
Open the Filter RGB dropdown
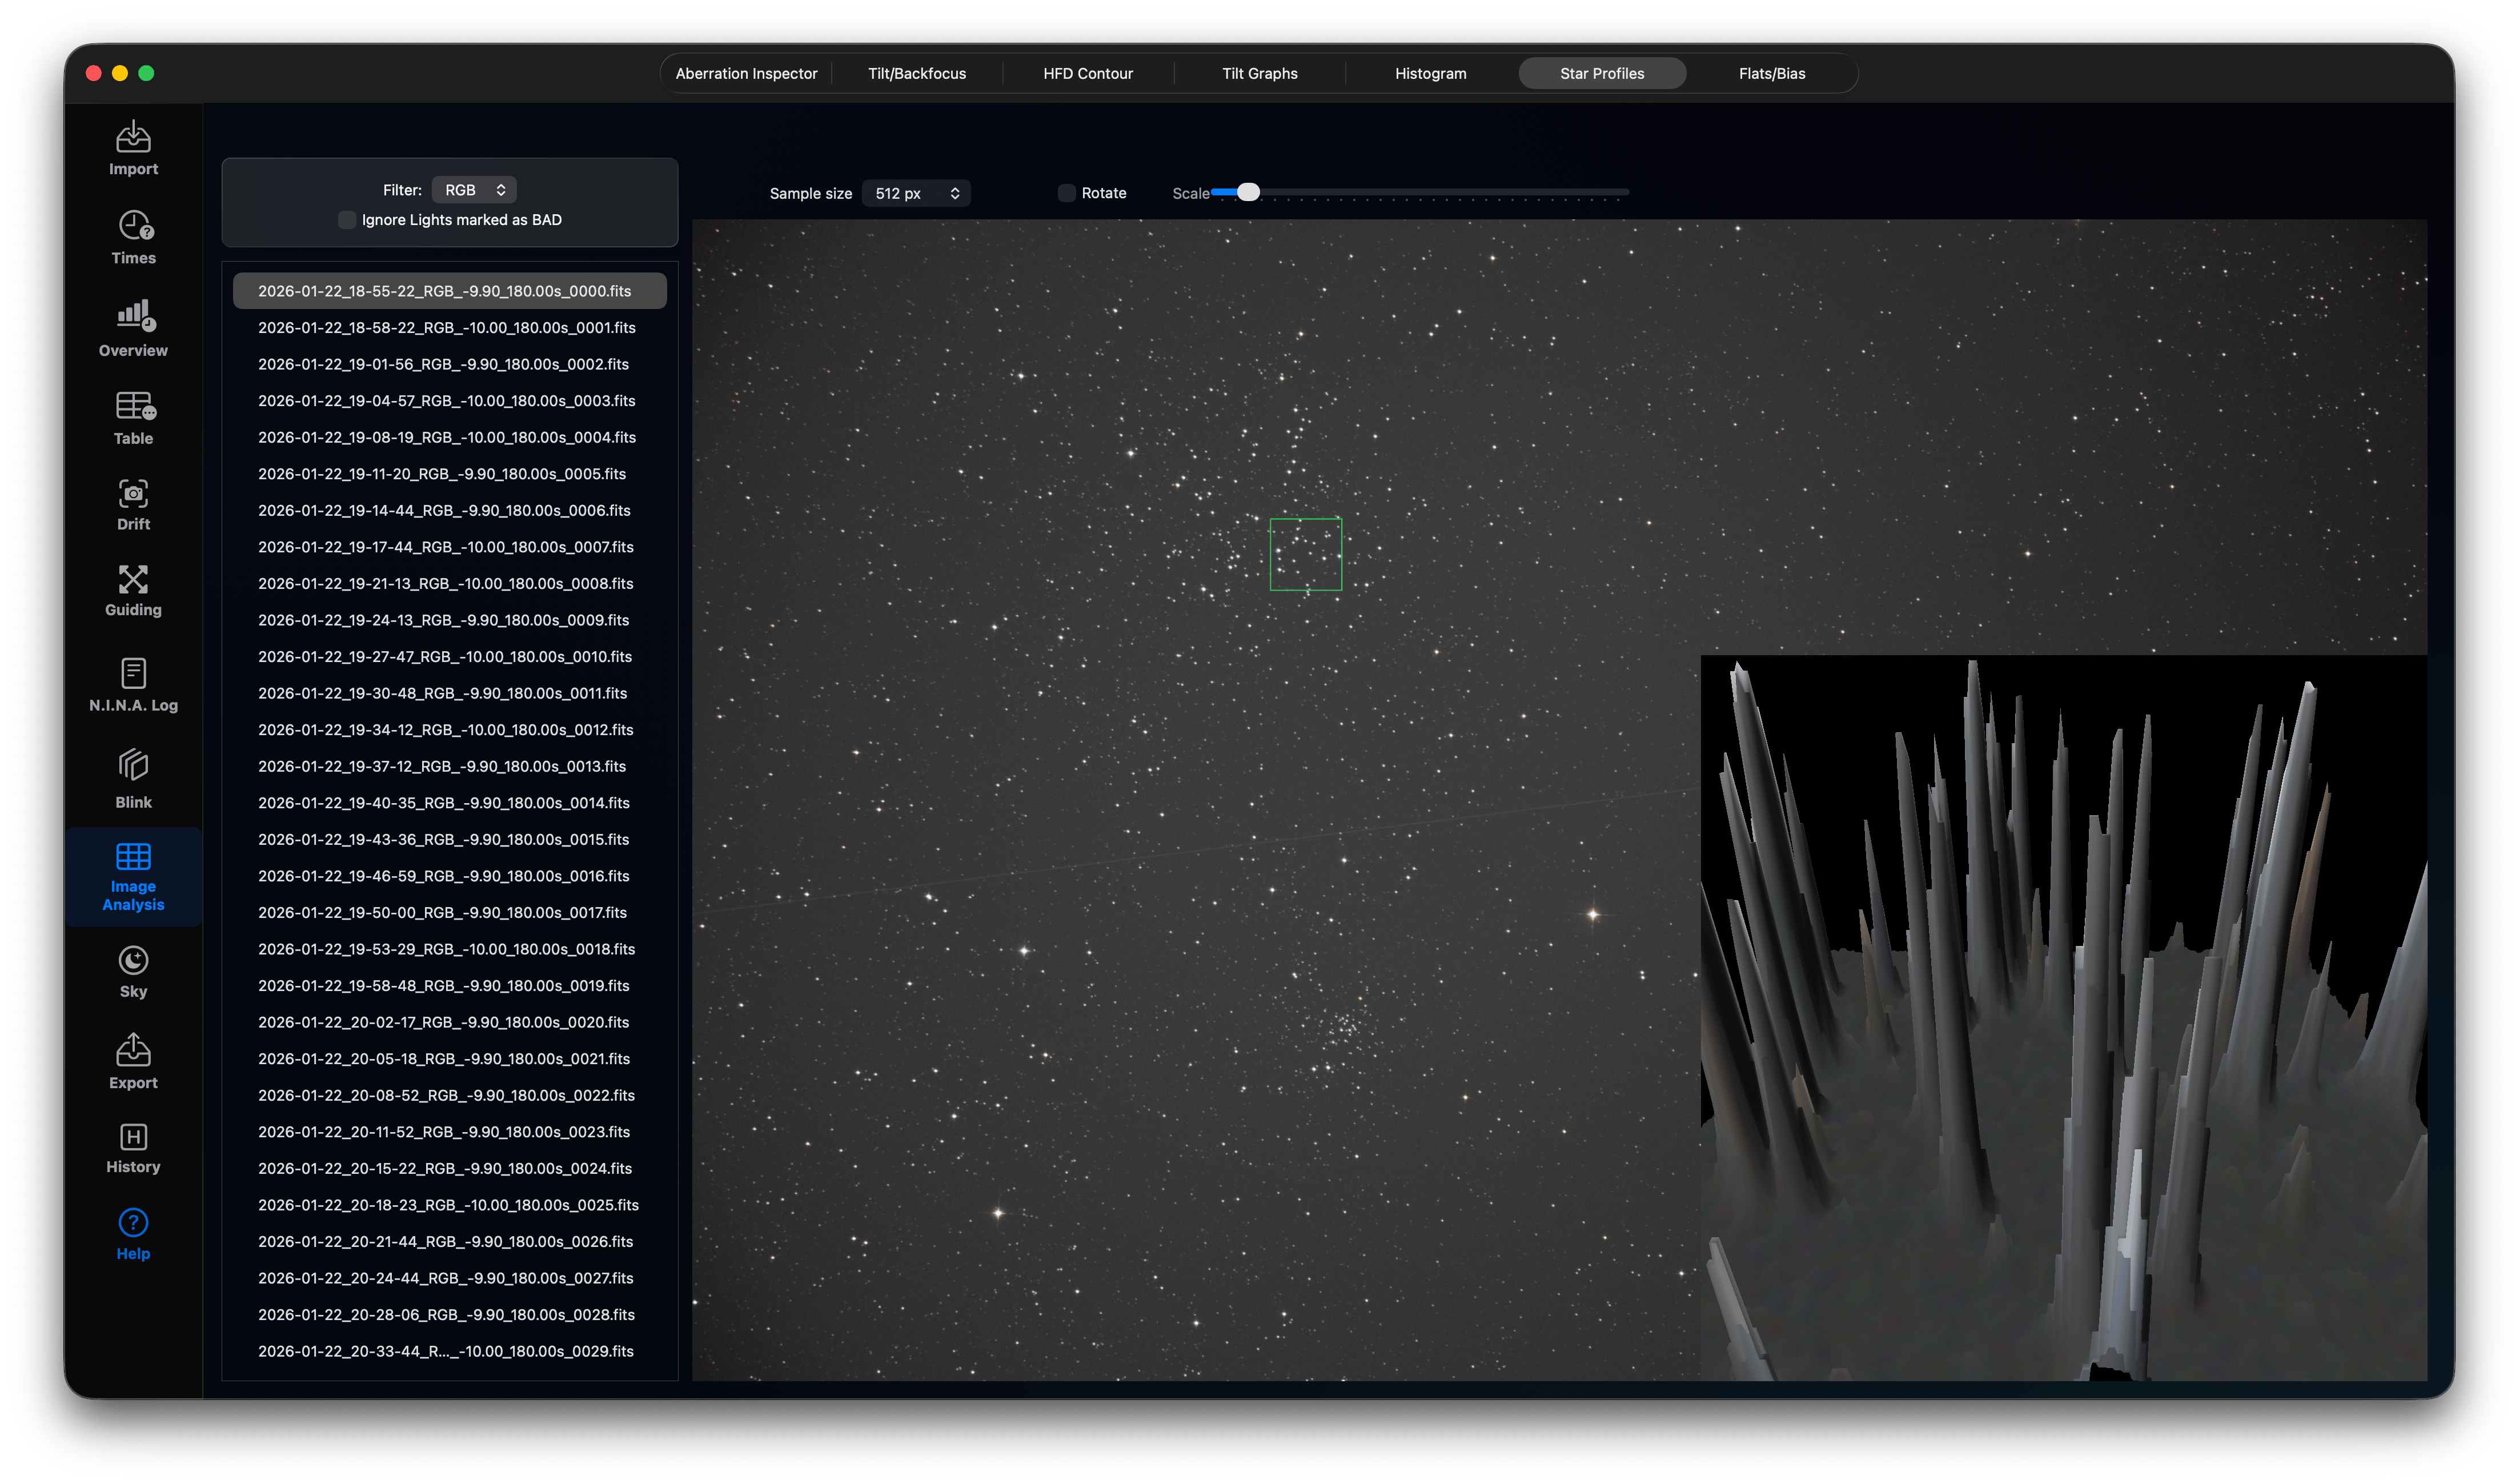pos(474,190)
